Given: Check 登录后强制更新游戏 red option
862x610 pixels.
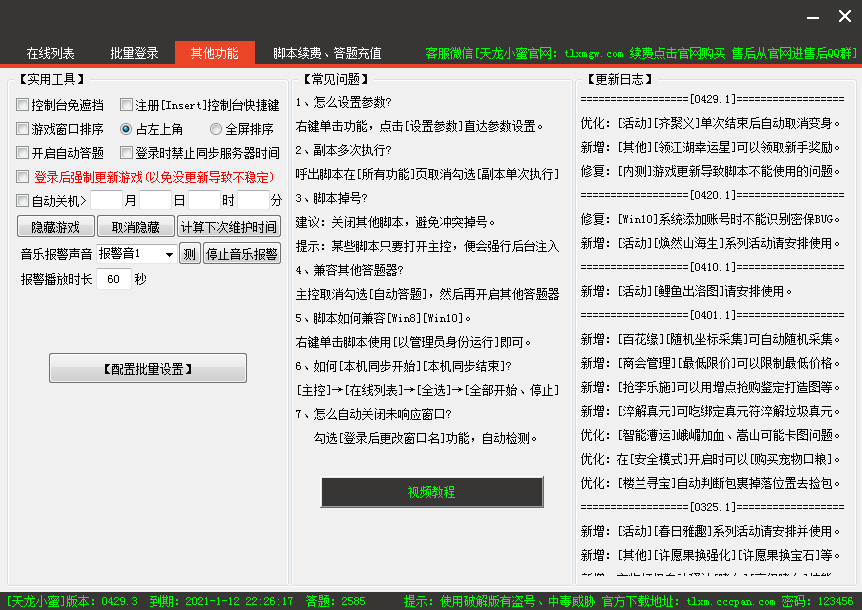Looking at the screenshot, I should click(23, 177).
